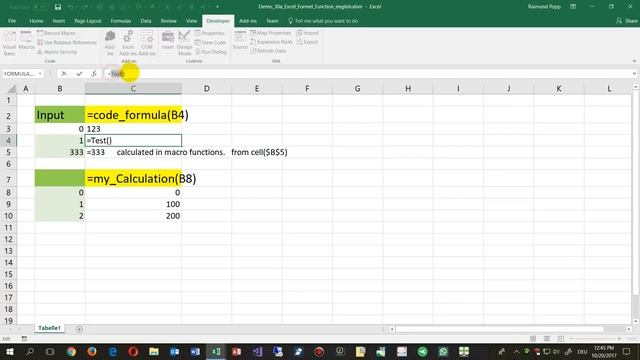Image resolution: width=640 pixels, height=360 pixels.
Task: Click Refresh Data in XML group
Action: [268, 51]
